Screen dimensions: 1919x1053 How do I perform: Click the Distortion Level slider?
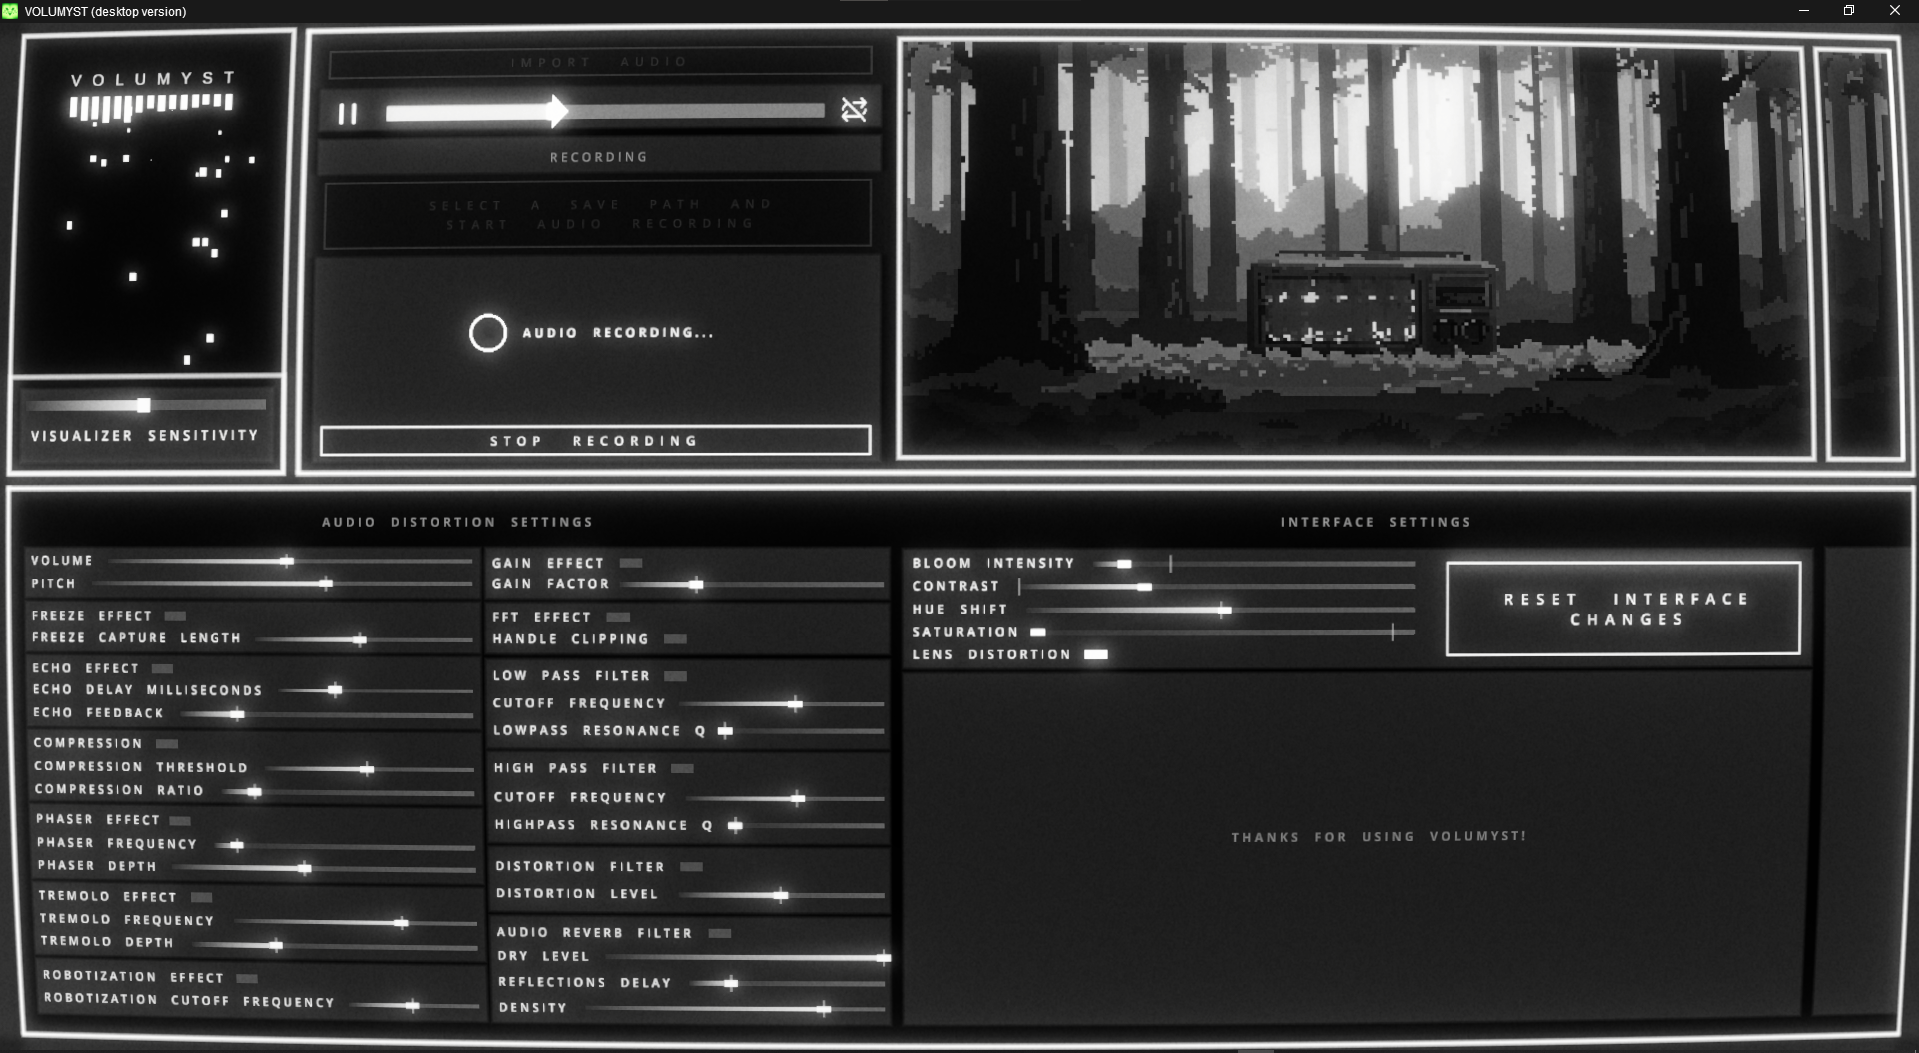click(782, 895)
